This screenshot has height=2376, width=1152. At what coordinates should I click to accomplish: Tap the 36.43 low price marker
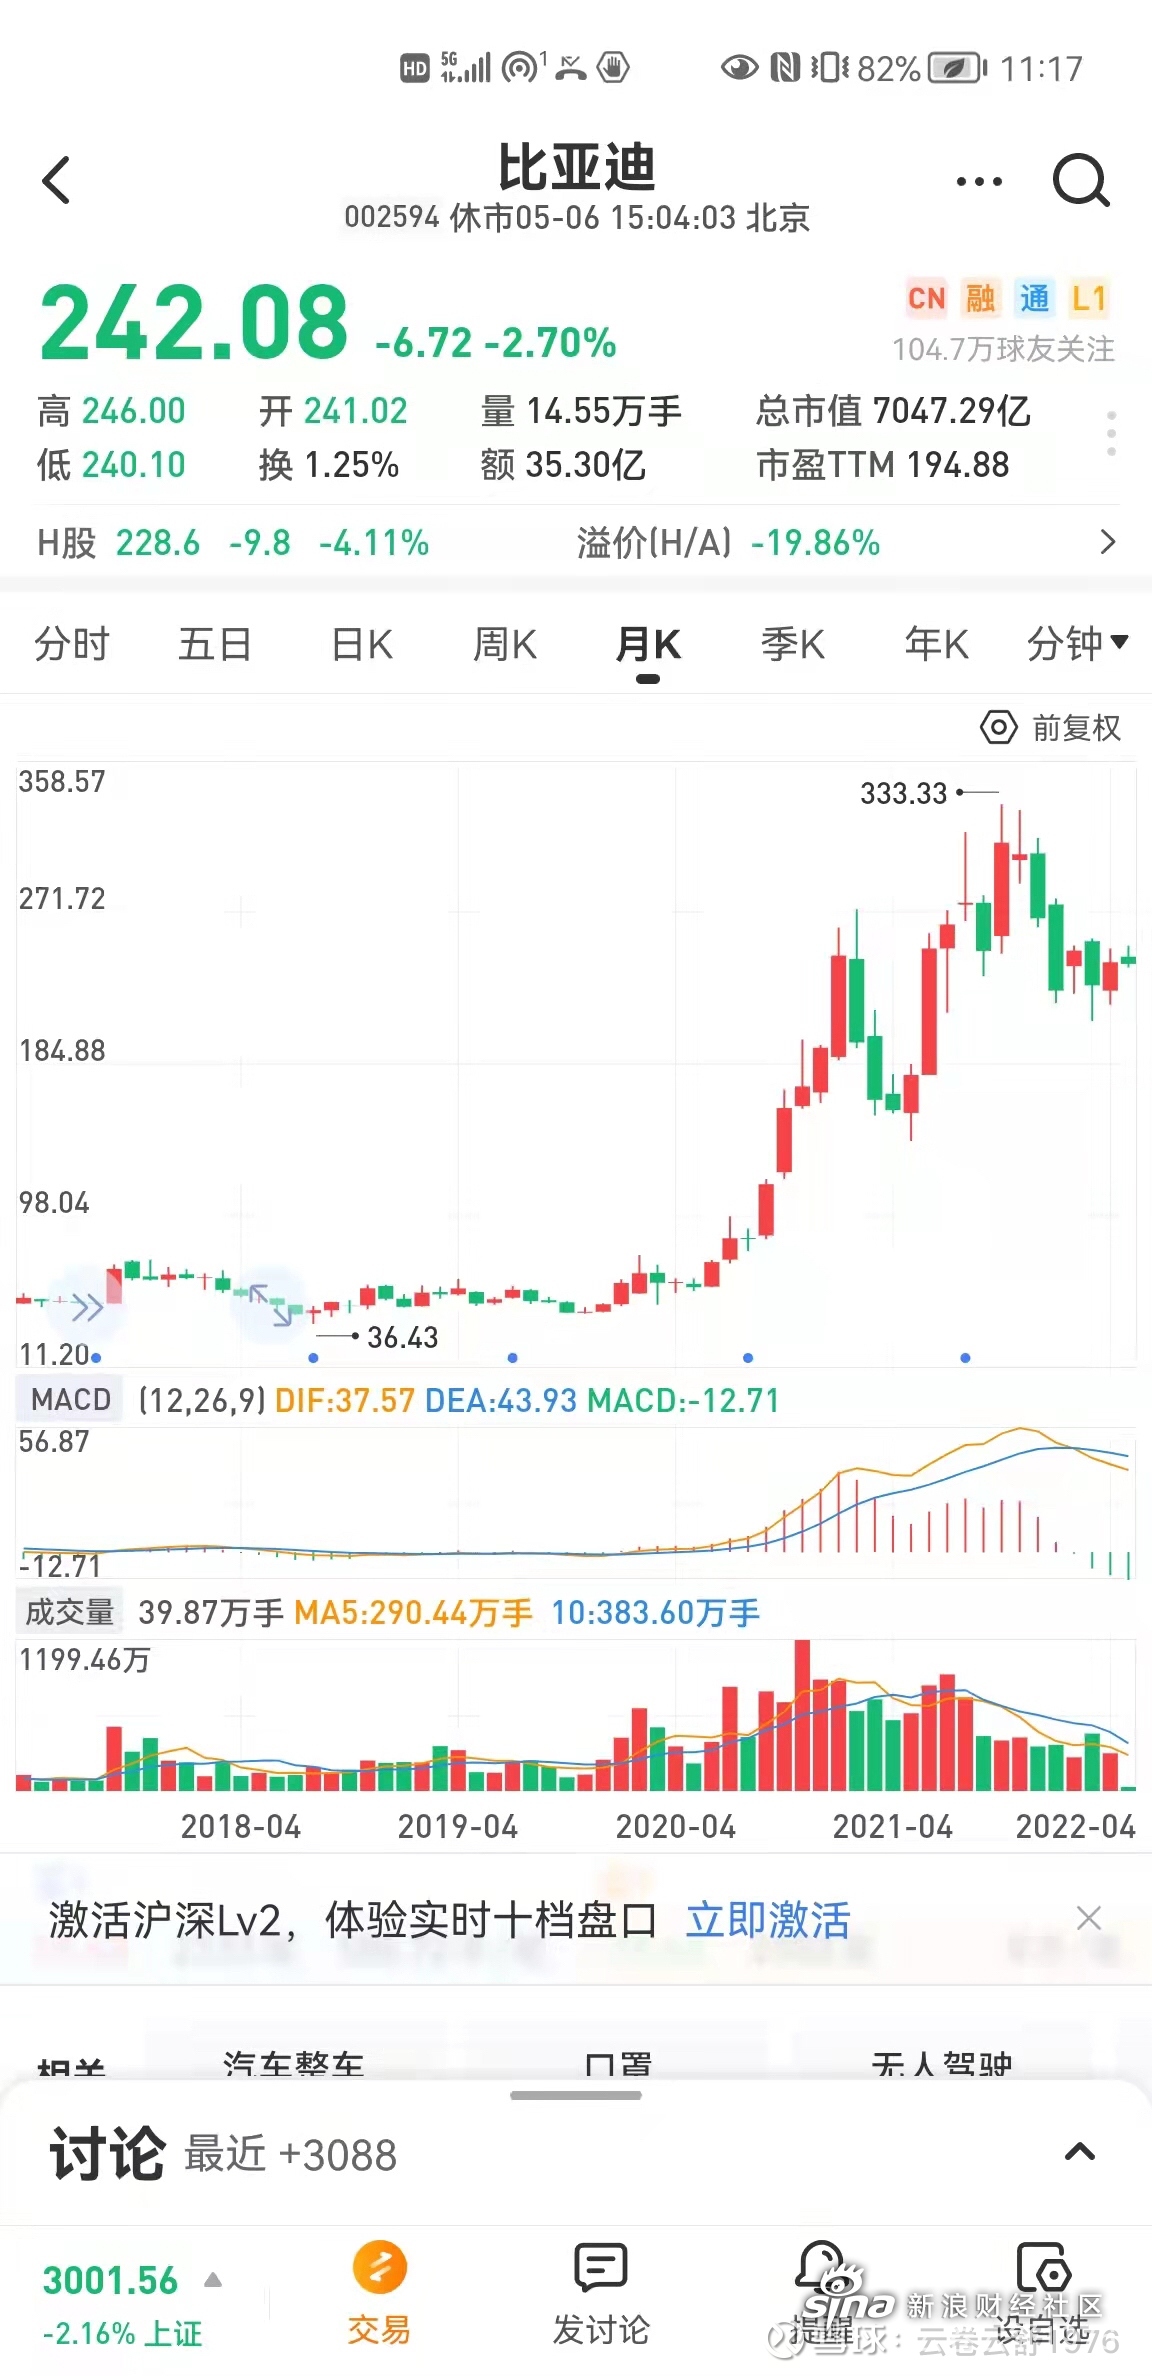point(402,1337)
